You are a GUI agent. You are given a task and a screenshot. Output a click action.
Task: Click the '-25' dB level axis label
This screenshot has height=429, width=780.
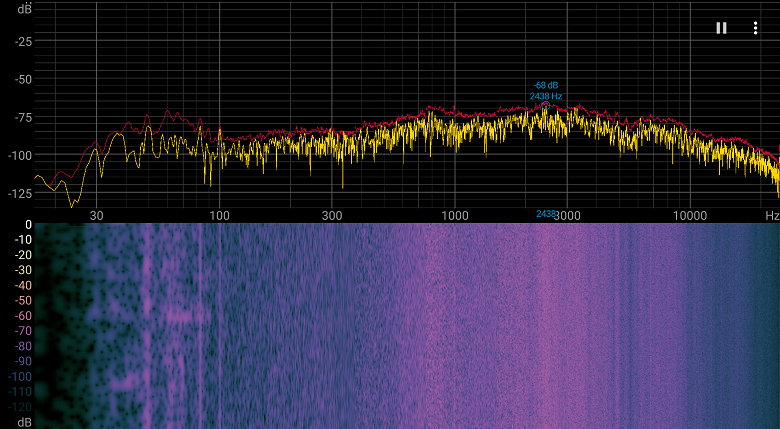[x=23, y=42]
